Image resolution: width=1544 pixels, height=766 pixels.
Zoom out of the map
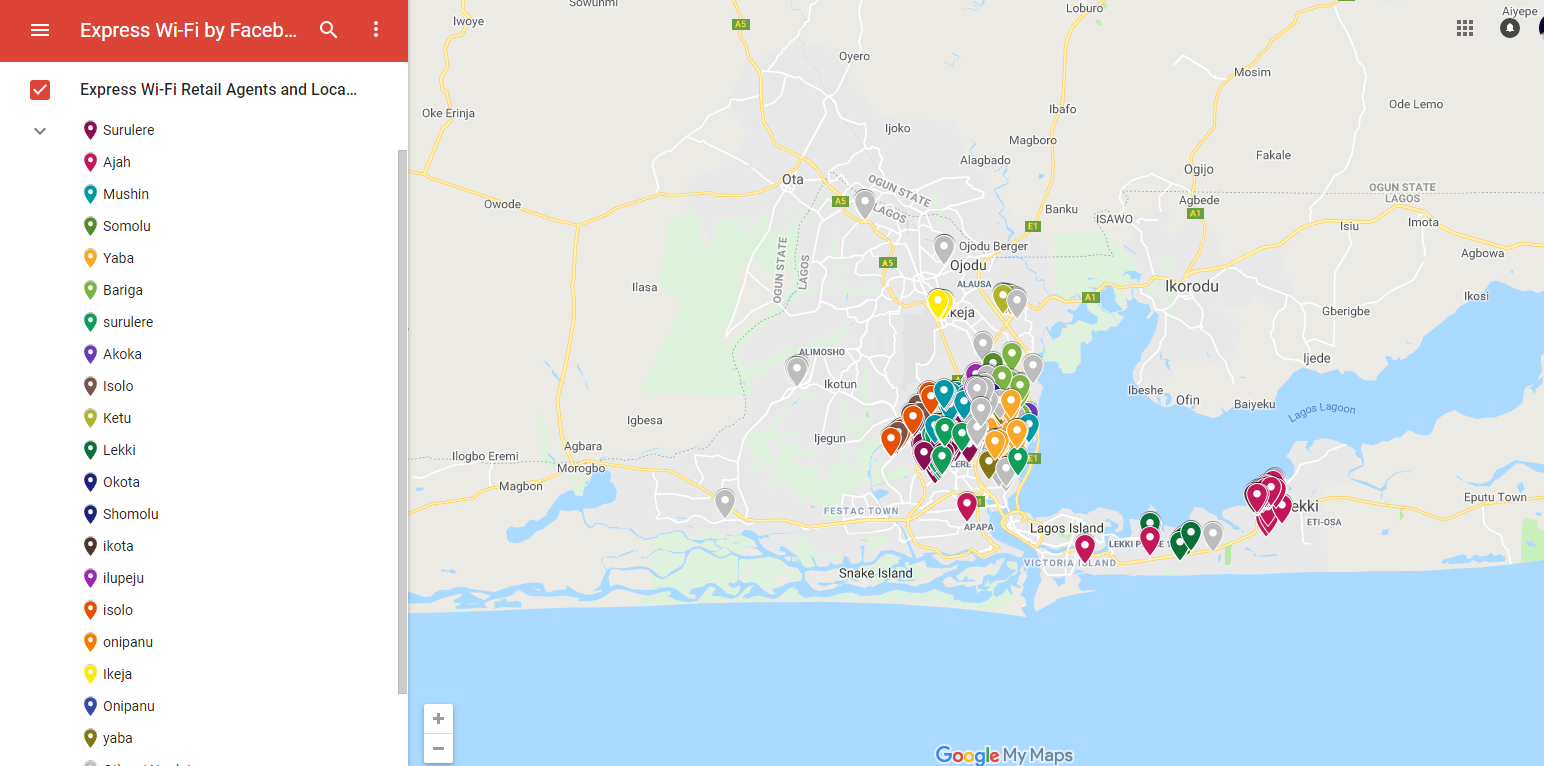[x=438, y=748]
